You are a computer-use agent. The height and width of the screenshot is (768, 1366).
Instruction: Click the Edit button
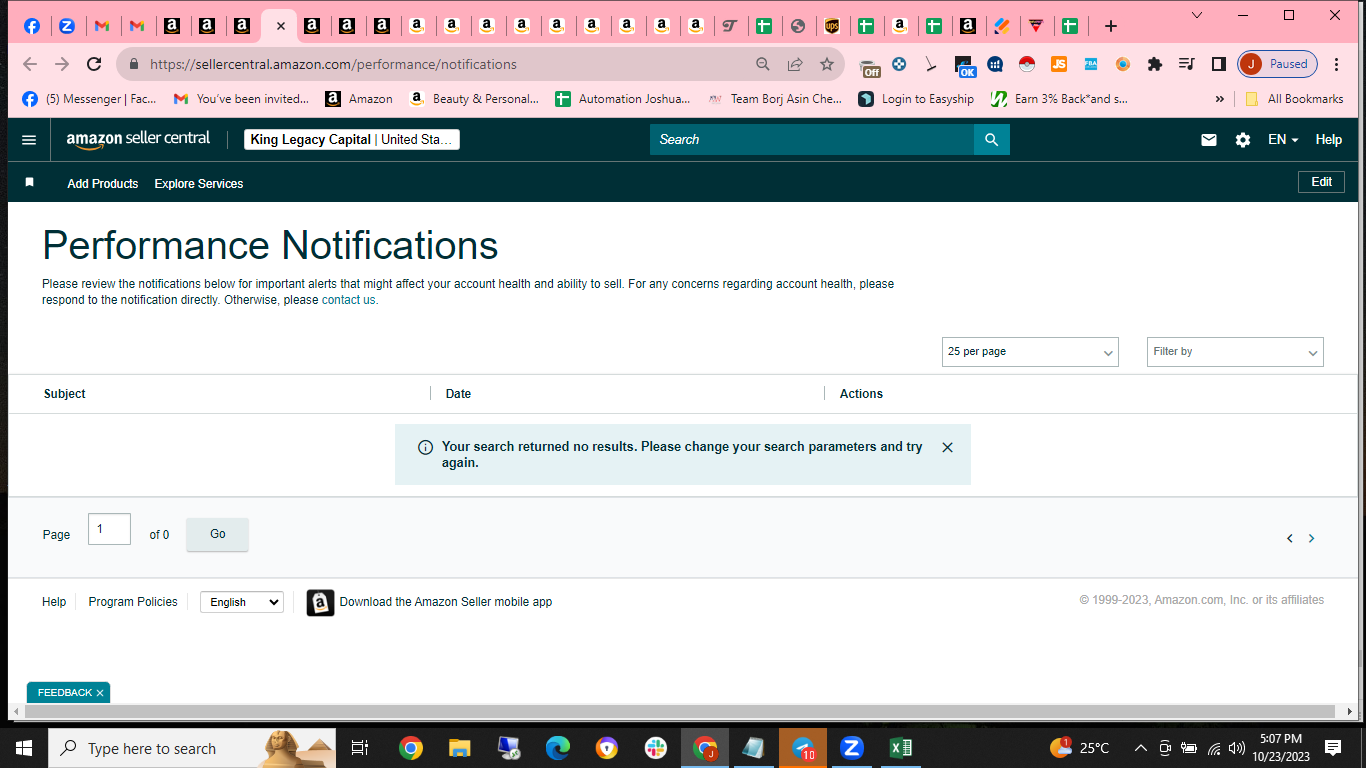click(x=1322, y=182)
